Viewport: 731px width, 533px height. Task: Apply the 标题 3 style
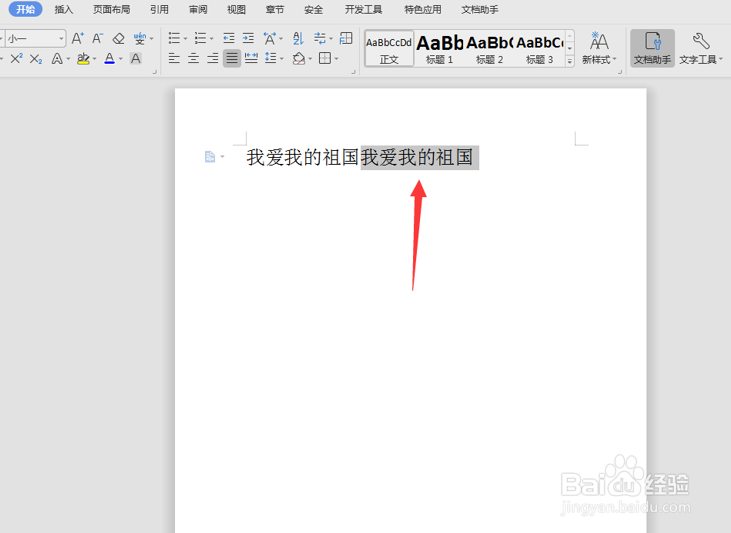click(x=539, y=49)
